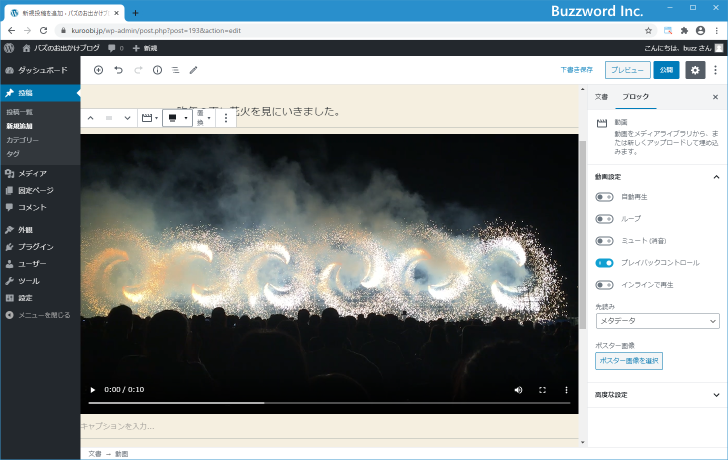Open the settings gear icon
728x460 pixels.
pyautogui.click(x=695, y=70)
